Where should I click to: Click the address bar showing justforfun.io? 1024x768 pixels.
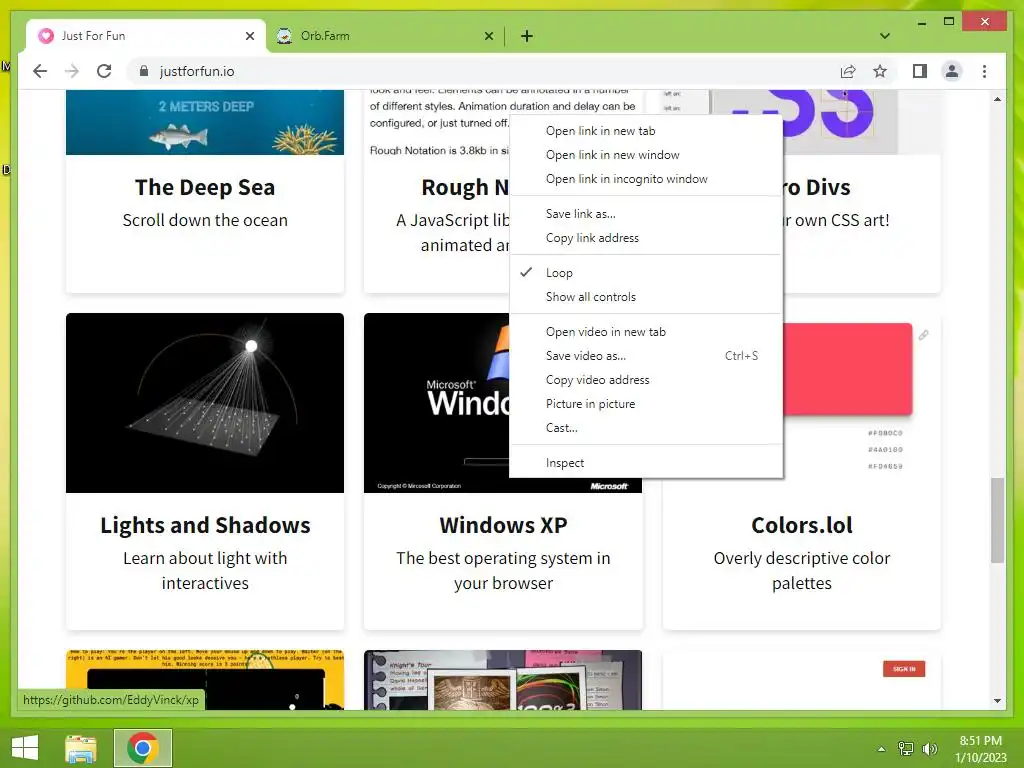[483, 71]
